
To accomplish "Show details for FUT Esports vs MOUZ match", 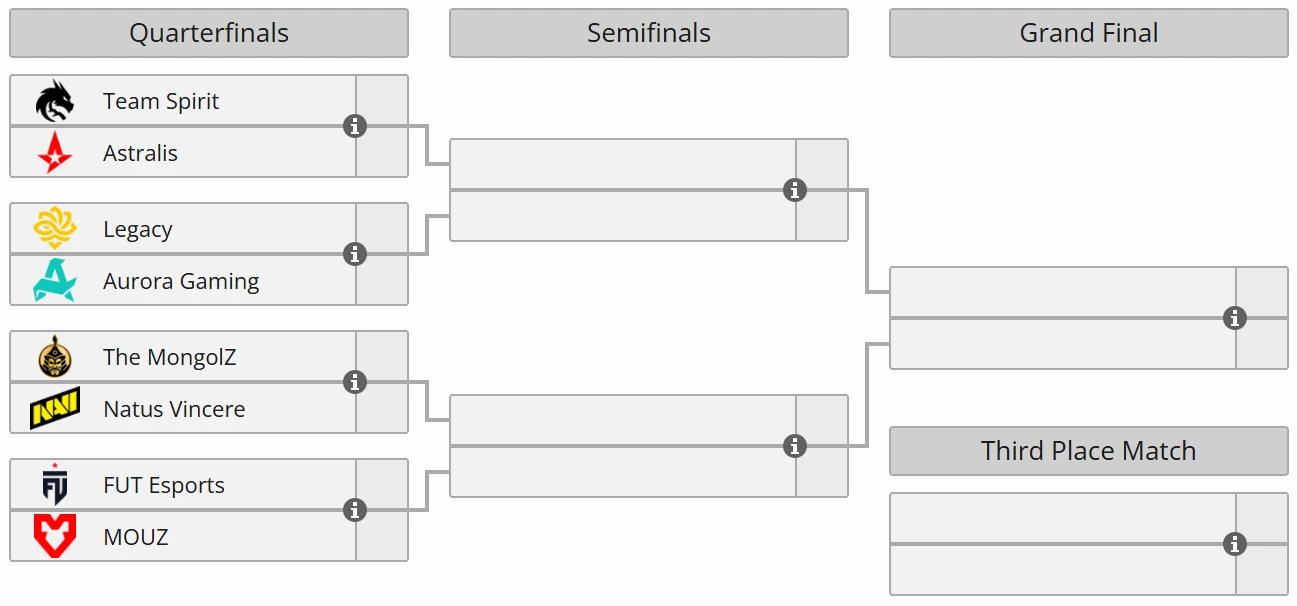I will [x=355, y=510].
